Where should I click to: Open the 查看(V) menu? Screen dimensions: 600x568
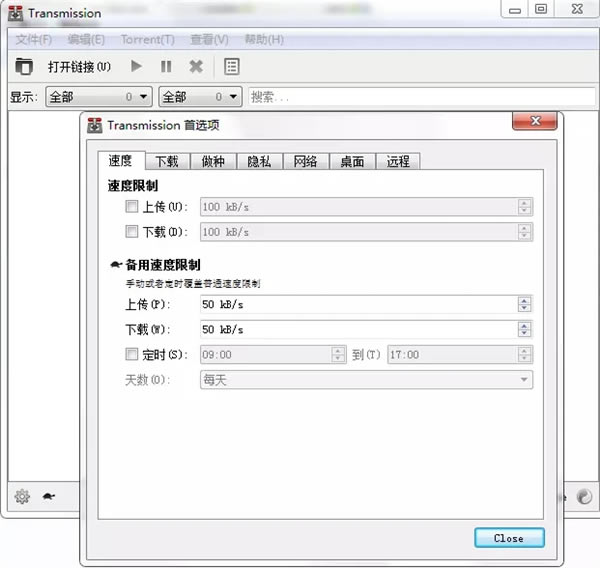(x=210, y=39)
